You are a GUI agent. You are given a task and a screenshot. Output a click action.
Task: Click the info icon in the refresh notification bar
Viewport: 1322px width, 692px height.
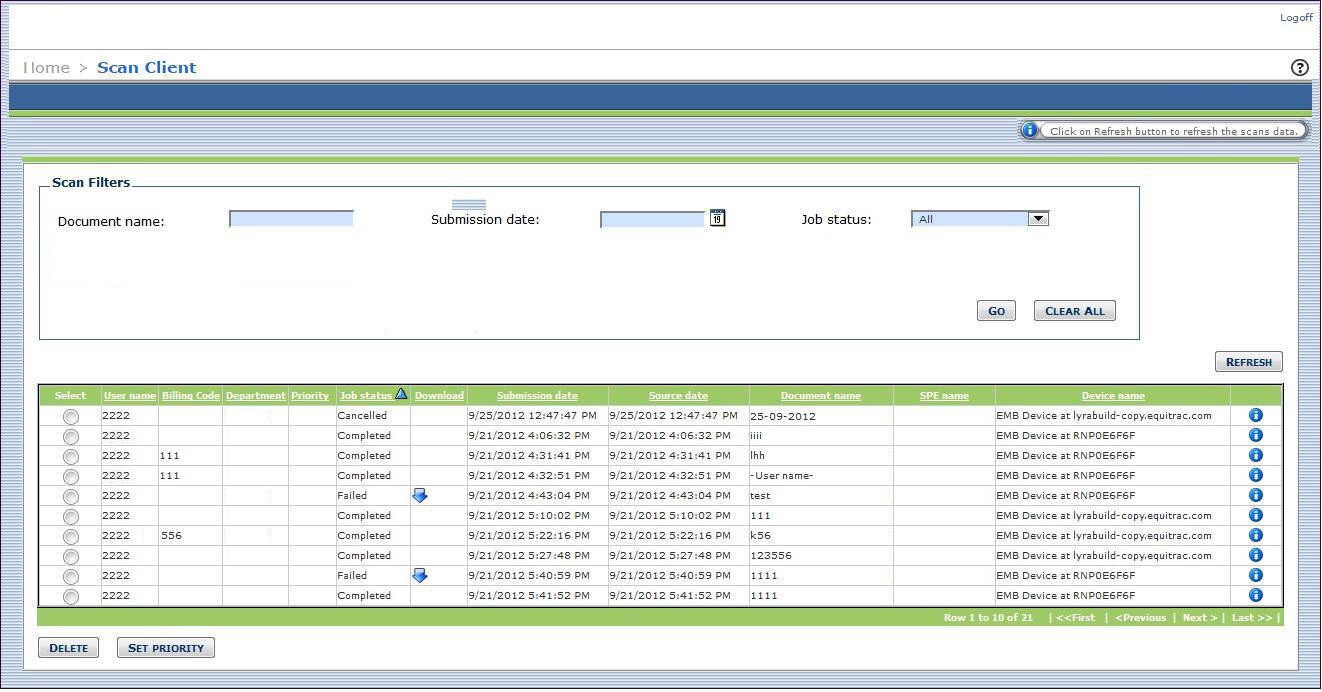(1029, 130)
